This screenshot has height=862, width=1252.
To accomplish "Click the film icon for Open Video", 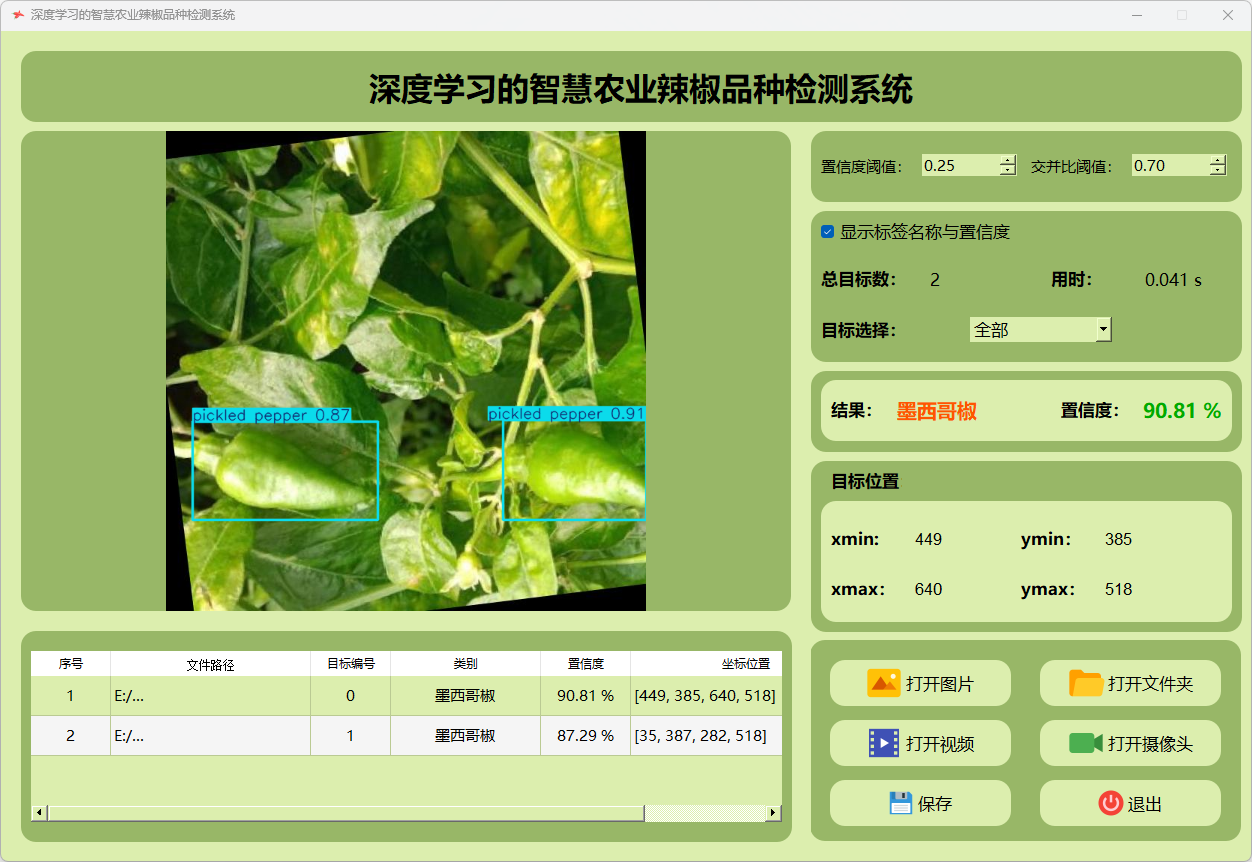I will tap(883, 743).
